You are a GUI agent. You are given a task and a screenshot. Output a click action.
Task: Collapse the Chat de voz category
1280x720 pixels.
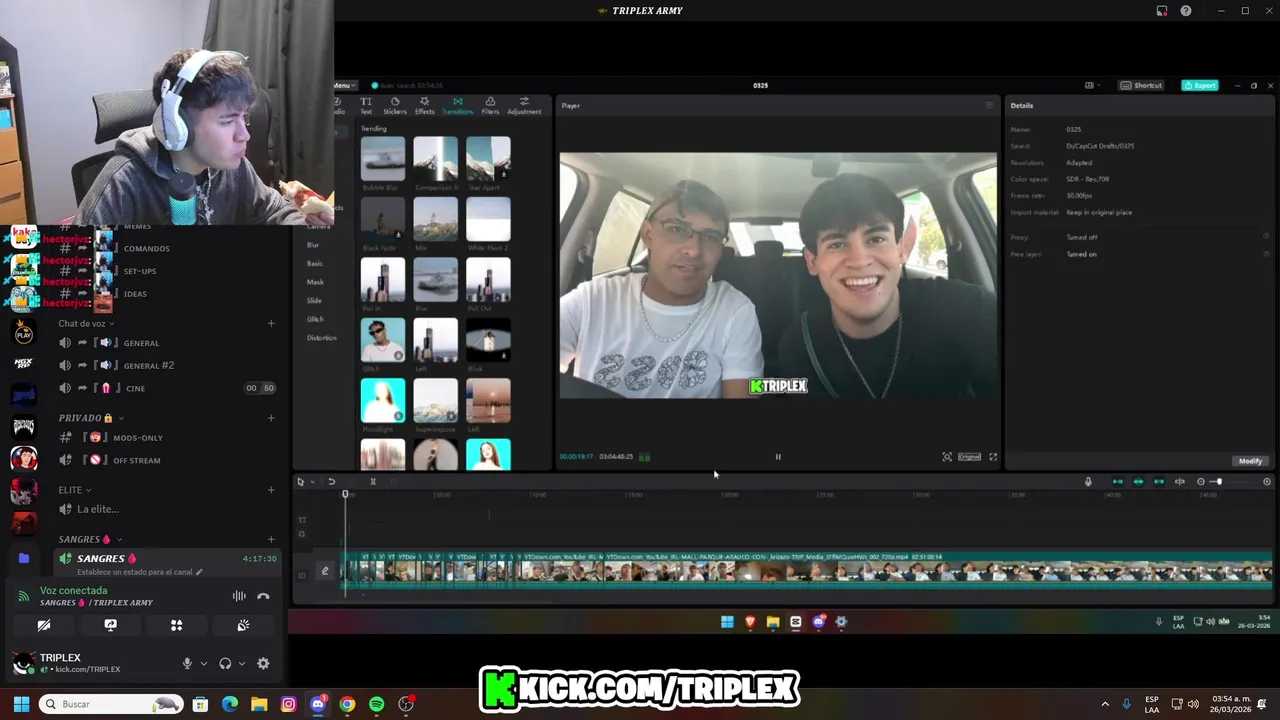click(x=86, y=323)
